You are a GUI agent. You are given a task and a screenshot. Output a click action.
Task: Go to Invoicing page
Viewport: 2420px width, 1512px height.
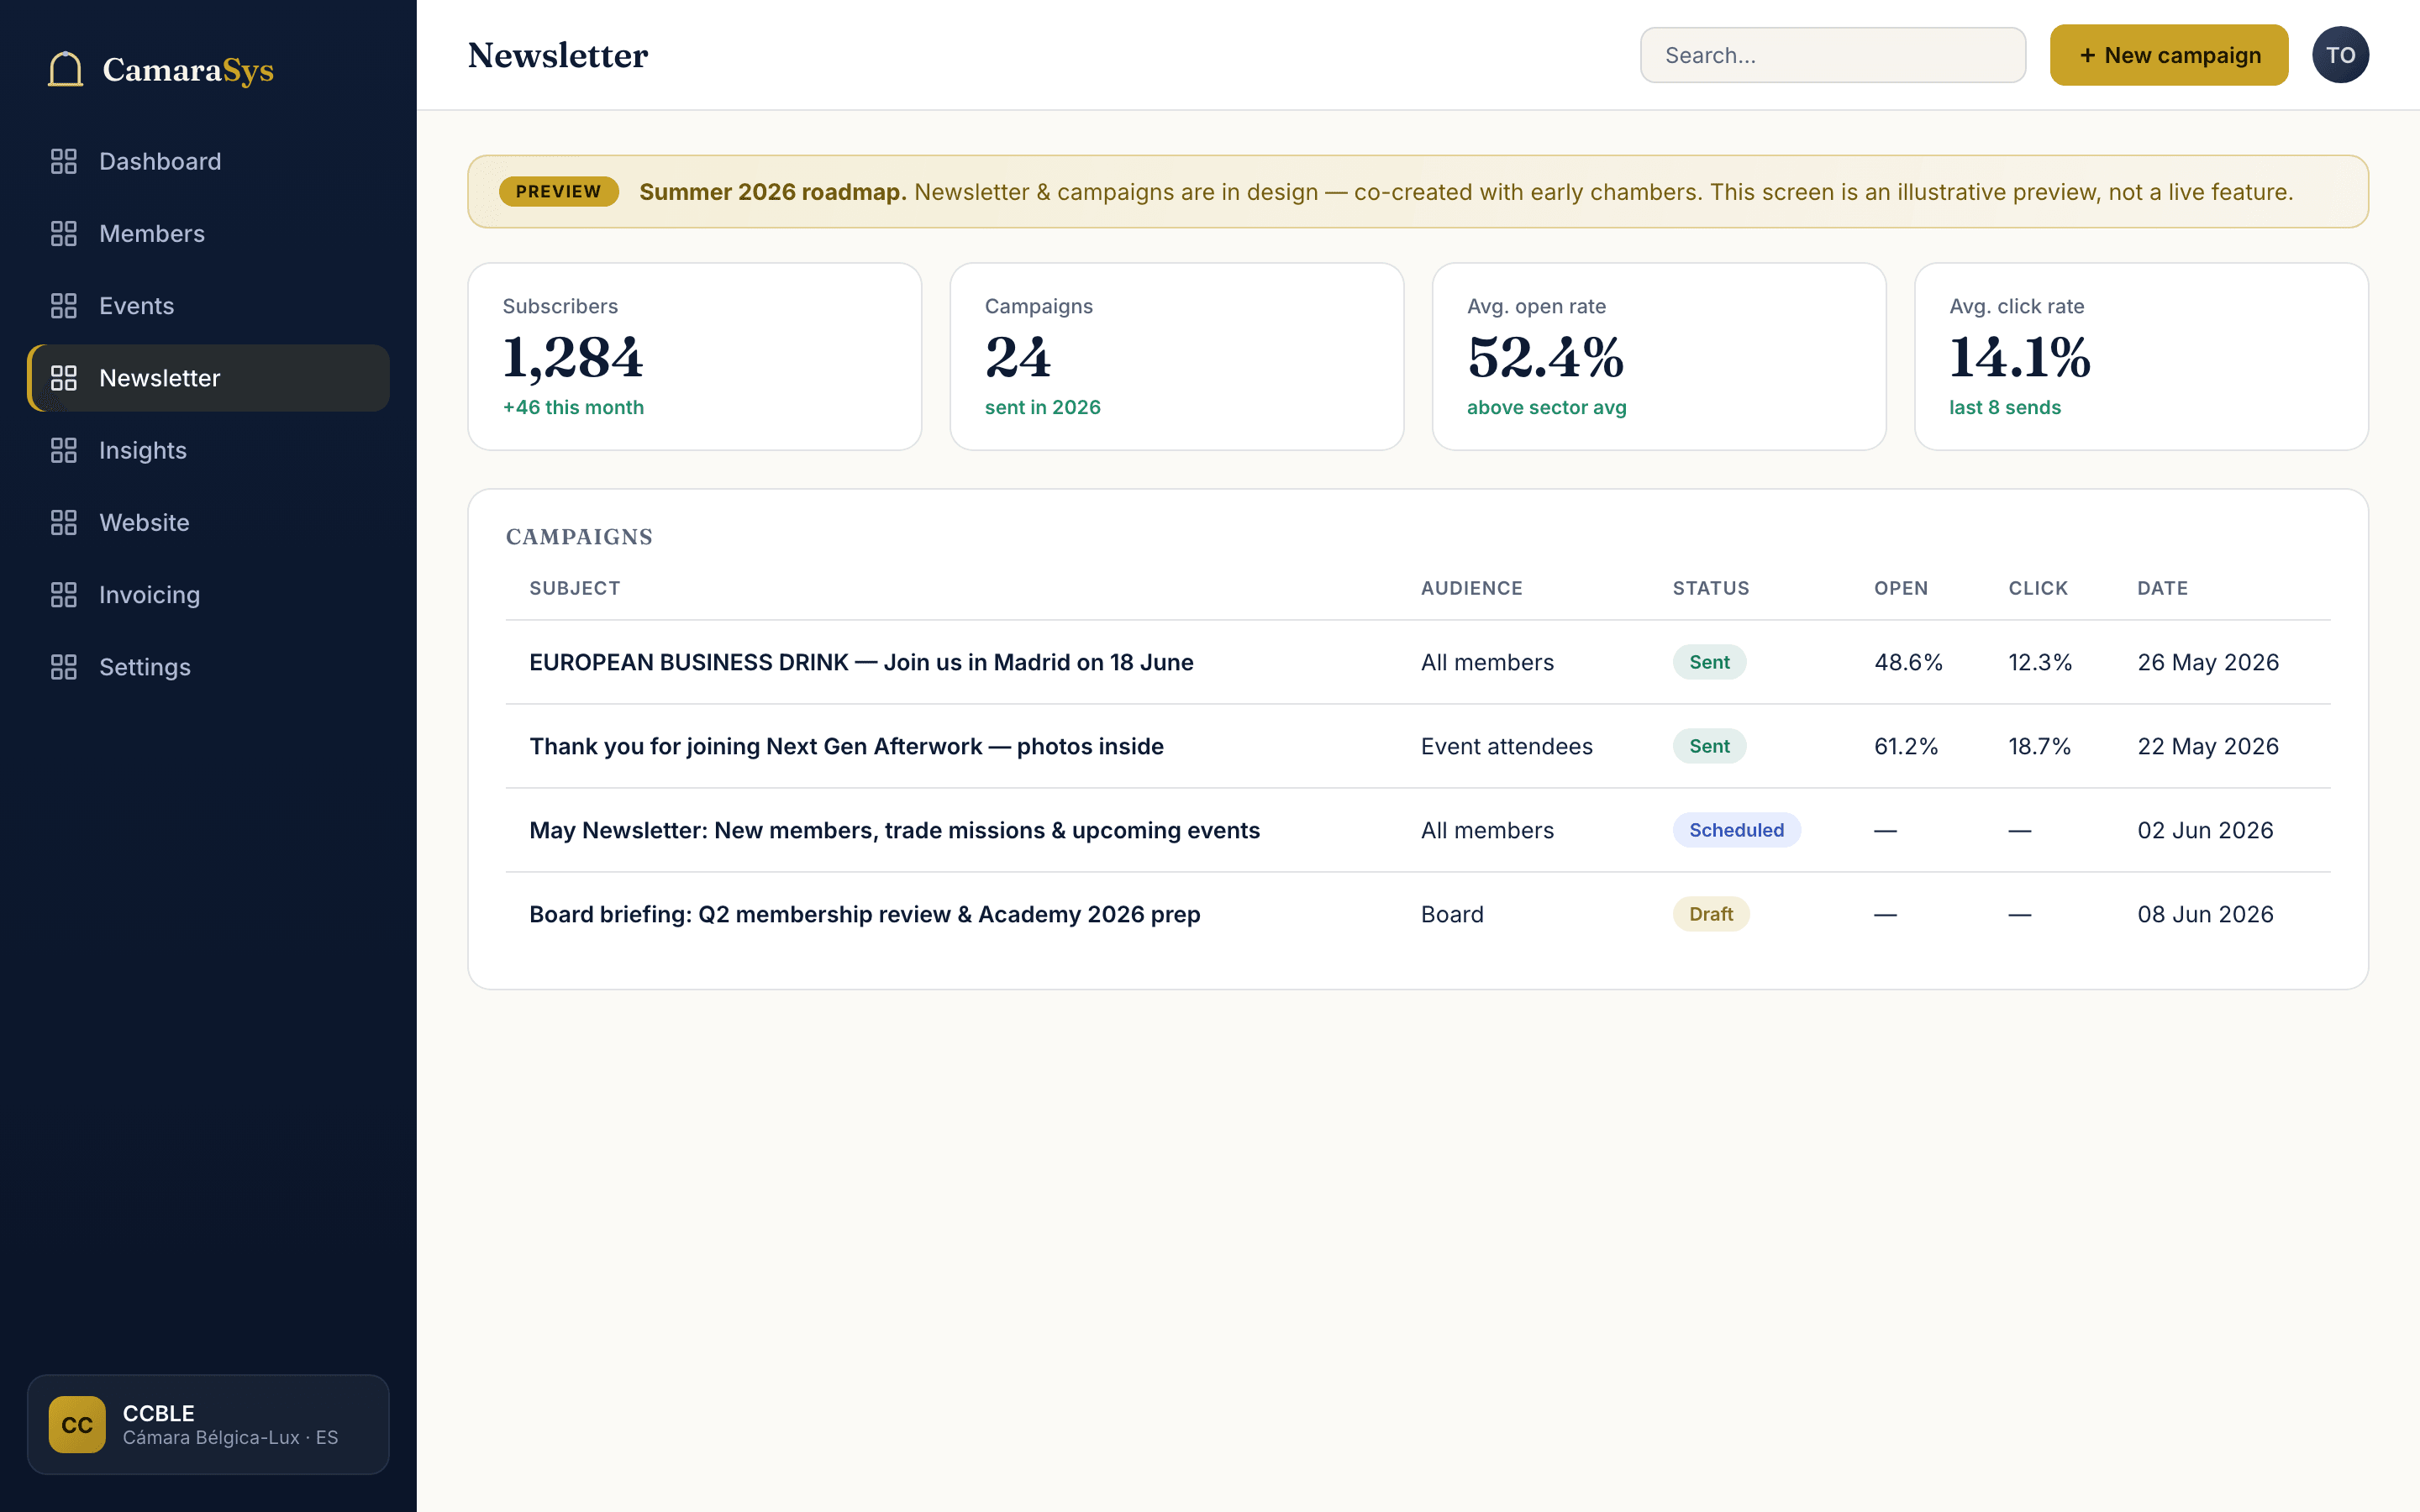tap(208, 595)
